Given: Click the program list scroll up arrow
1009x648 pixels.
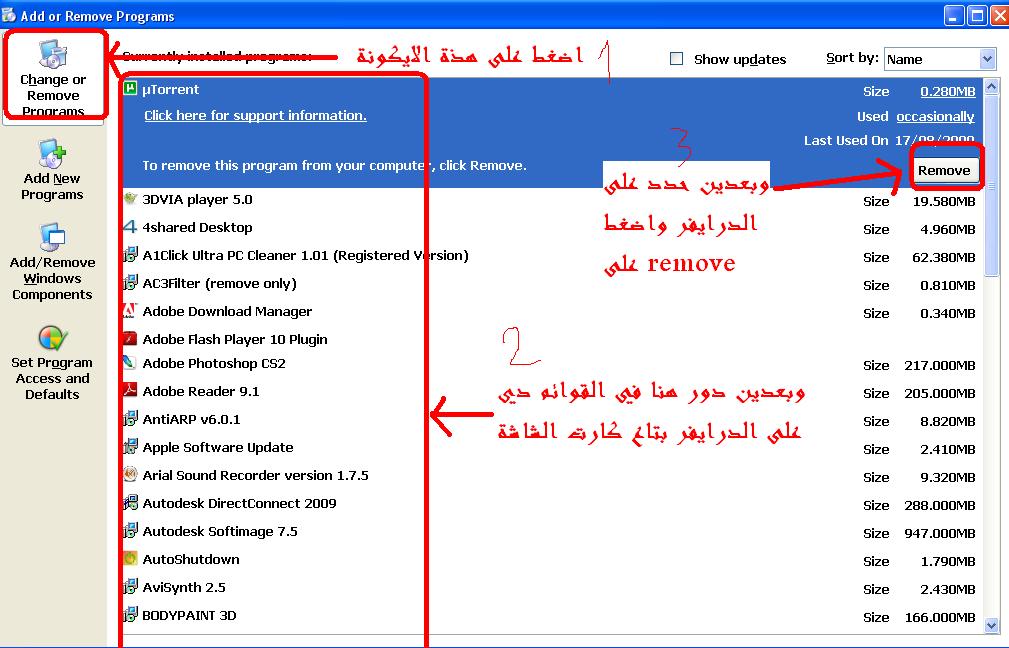Looking at the screenshot, I should pos(991,86).
